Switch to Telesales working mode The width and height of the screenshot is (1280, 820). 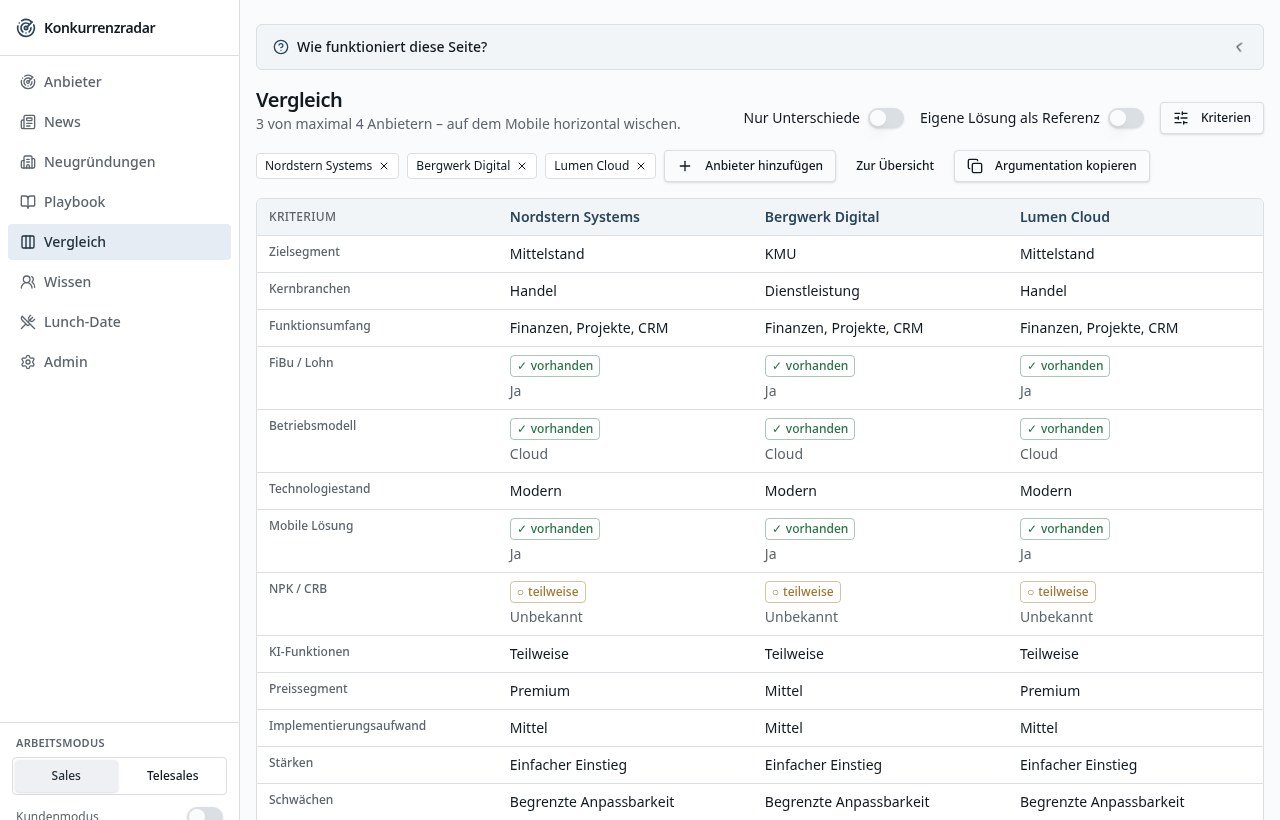click(x=172, y=776)
